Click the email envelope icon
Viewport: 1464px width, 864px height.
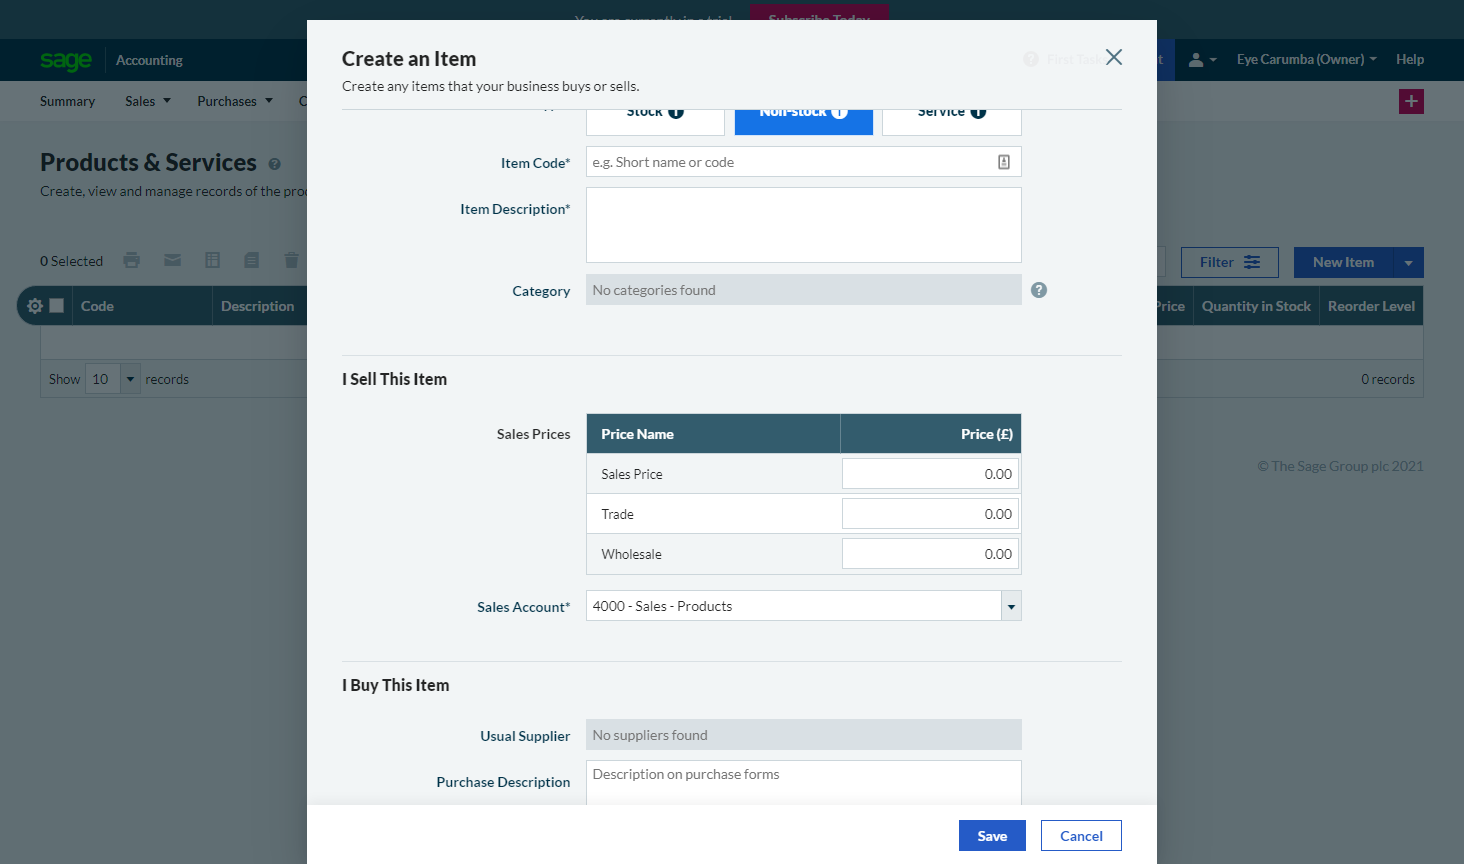coord(173,261)
